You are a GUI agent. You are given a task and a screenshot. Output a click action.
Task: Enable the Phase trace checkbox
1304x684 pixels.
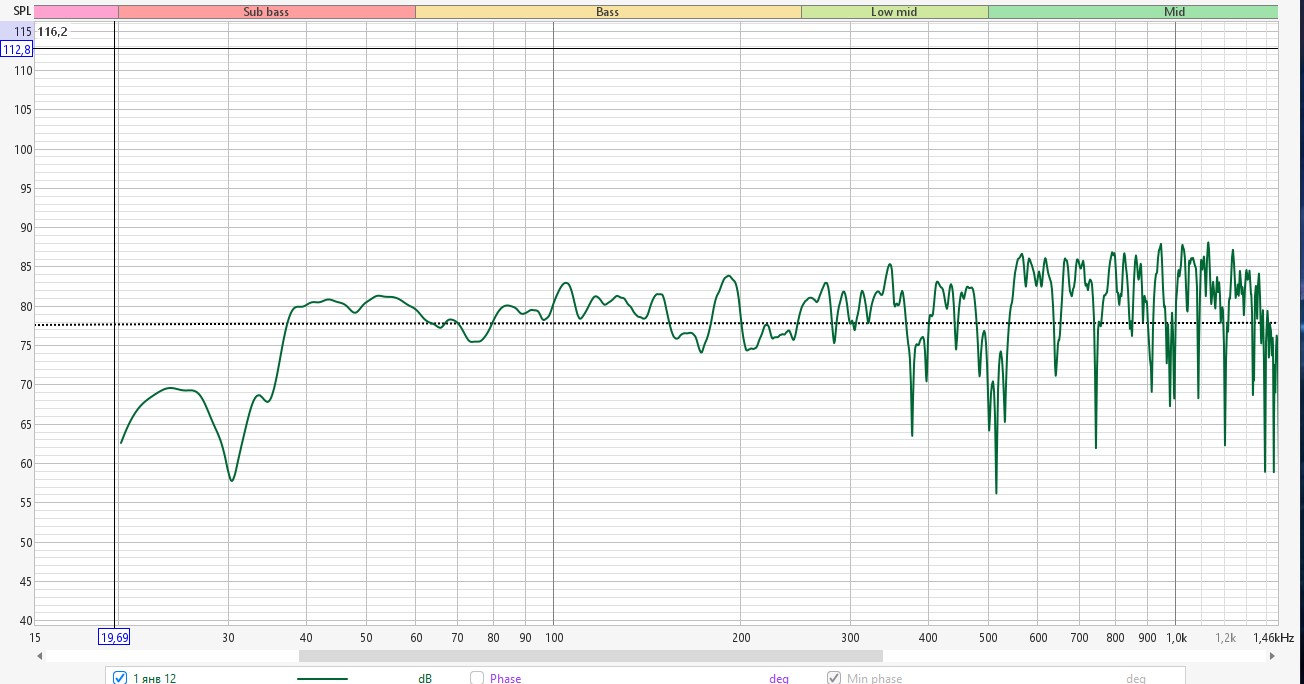(477, 678)
